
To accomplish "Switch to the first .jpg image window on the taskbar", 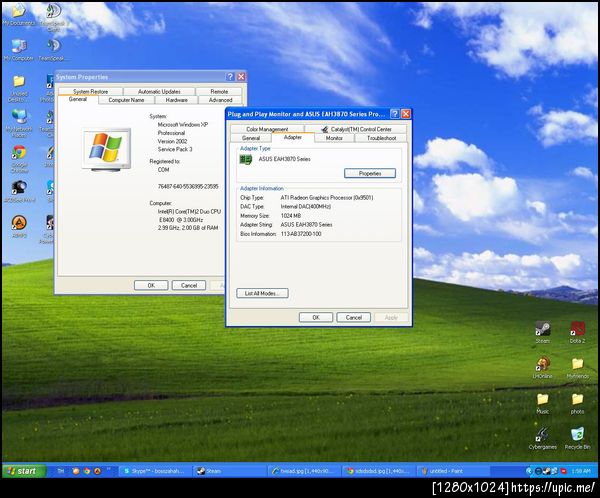I will pyautogui.click(x=302, y=471).
